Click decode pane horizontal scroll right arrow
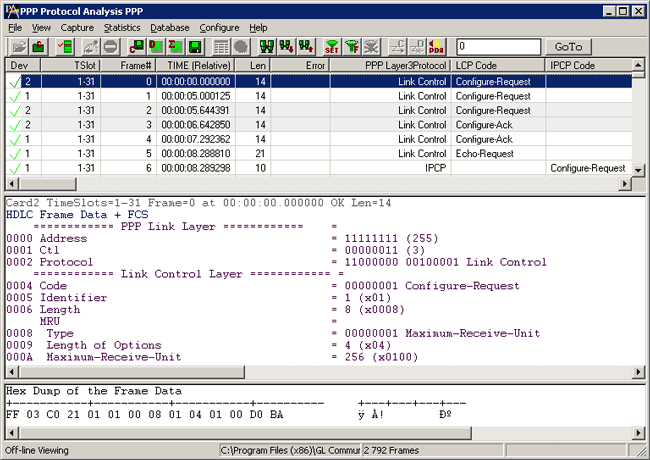 (x=638, y=372)
